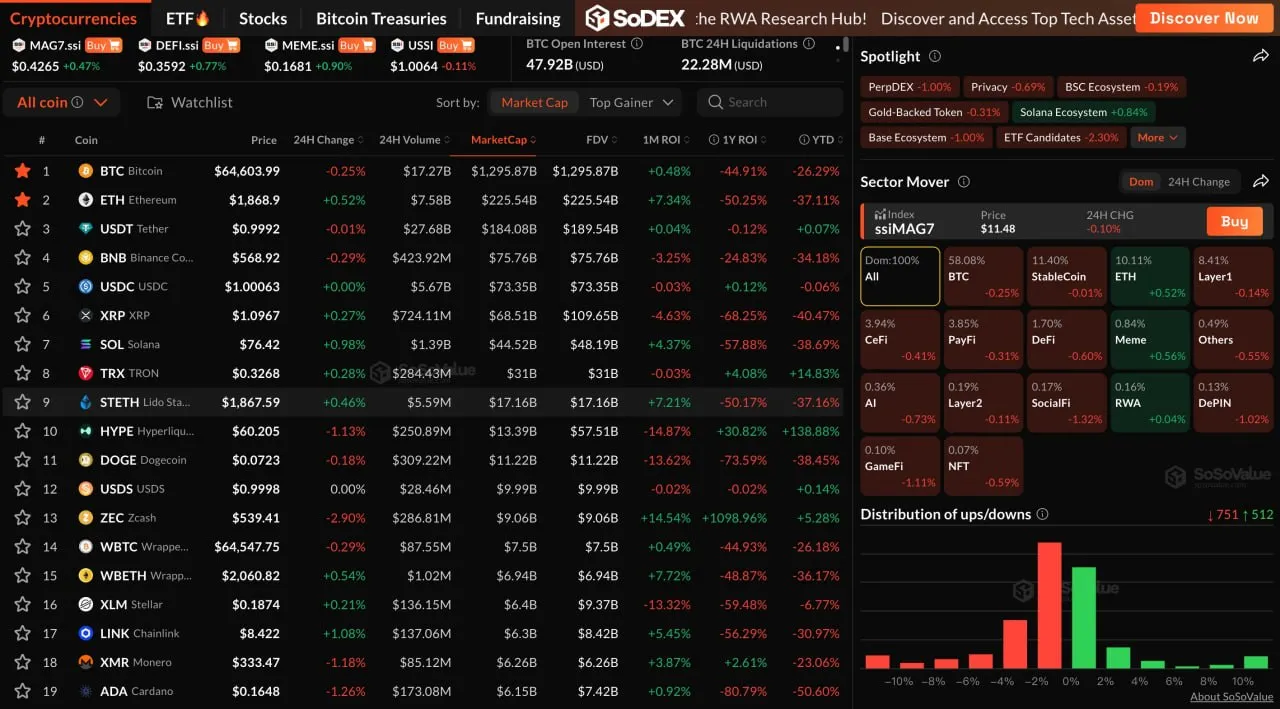Select the BTC 58.08% sector tile
Image resolution: width=1280 pixels, height=709 pixels.
(x=984, y=276)
